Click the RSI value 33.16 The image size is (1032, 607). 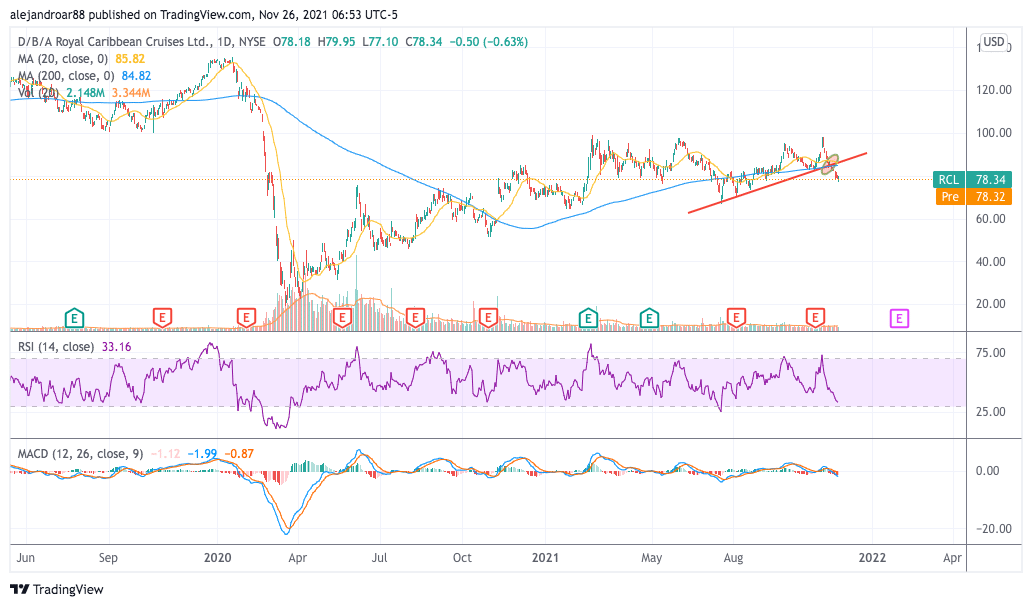coord(116,346)
